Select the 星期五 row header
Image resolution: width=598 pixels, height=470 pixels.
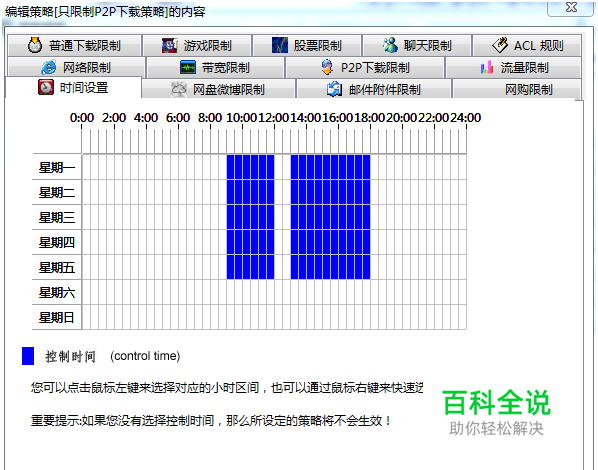click(x=57, y=267)
